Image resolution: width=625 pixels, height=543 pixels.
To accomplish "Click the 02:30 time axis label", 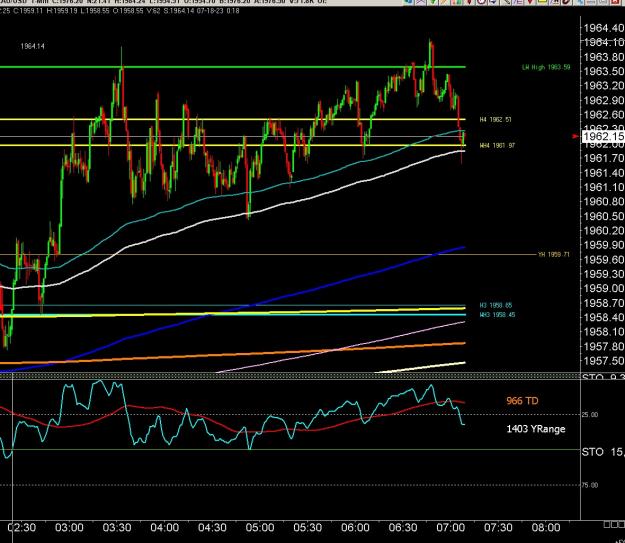I will coord(22,528).
